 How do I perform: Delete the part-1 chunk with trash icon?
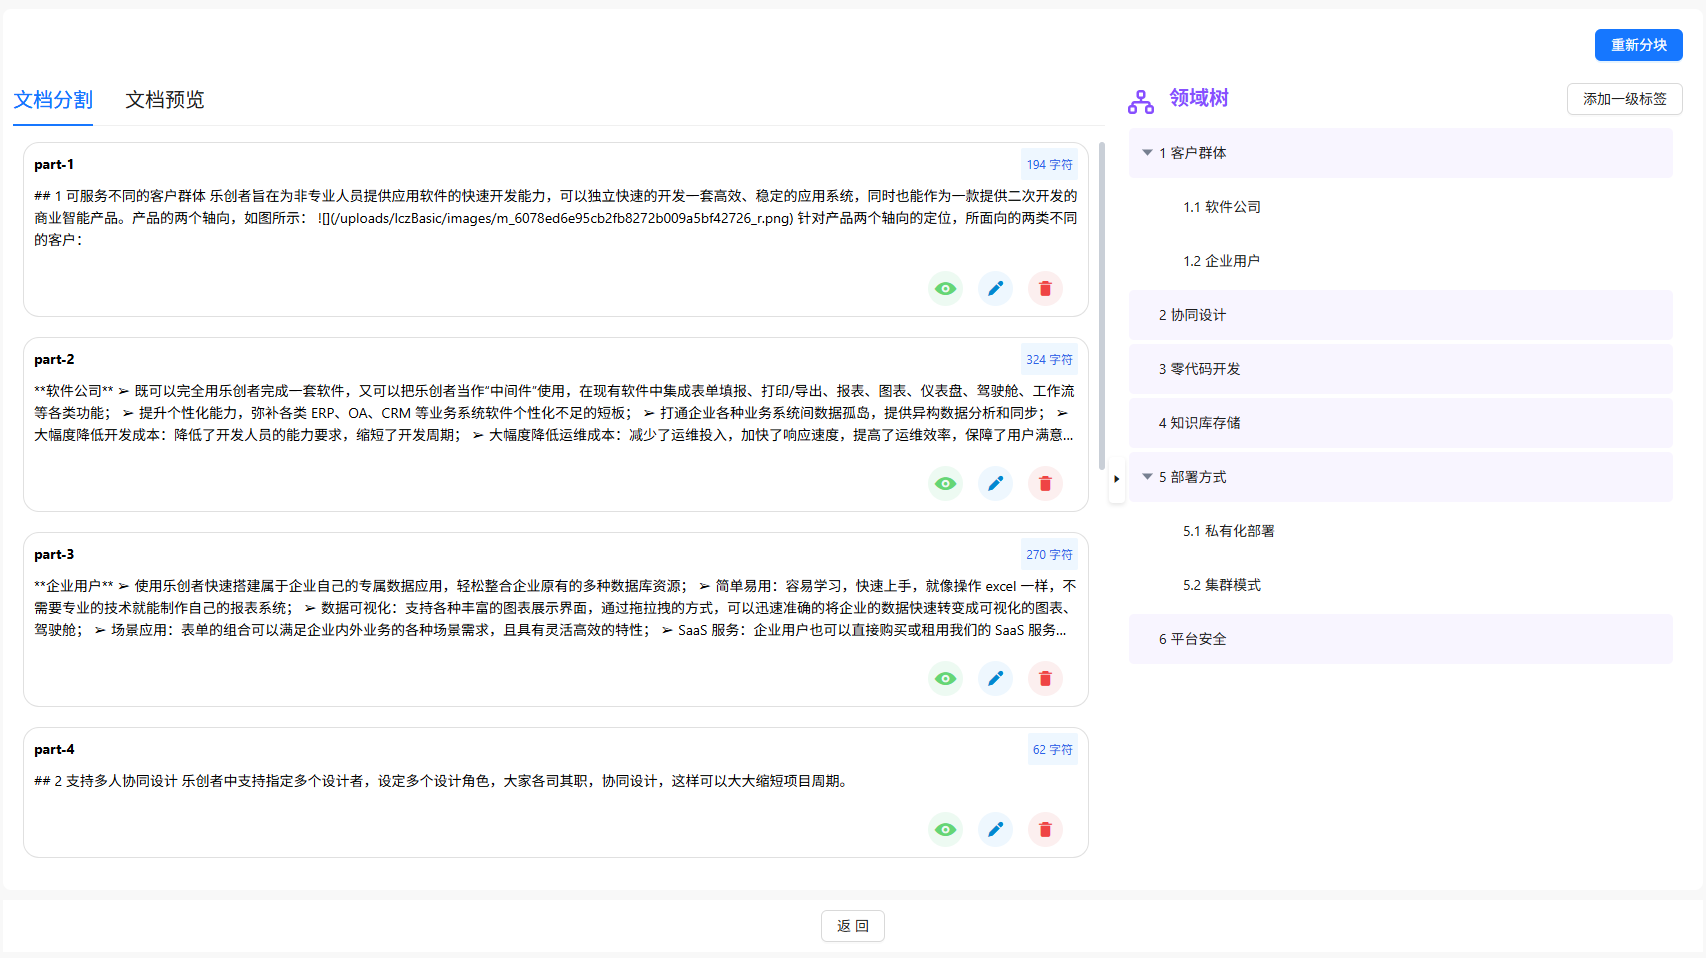point(1045,289)
